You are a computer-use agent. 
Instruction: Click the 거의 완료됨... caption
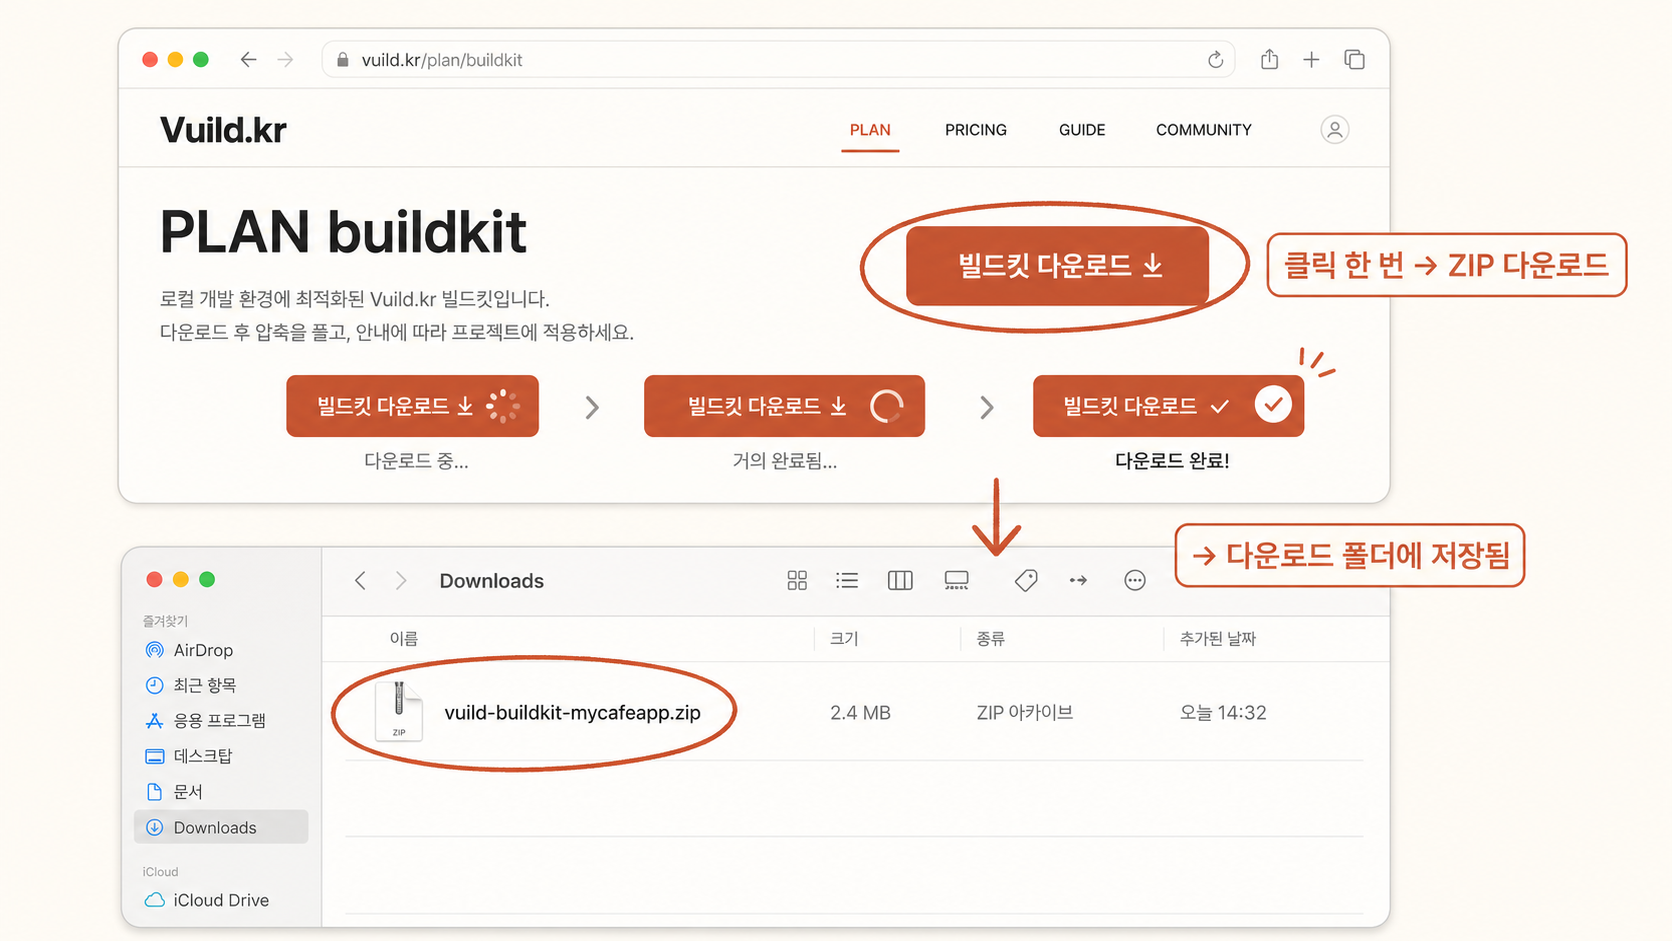click(x=785, y=461)
